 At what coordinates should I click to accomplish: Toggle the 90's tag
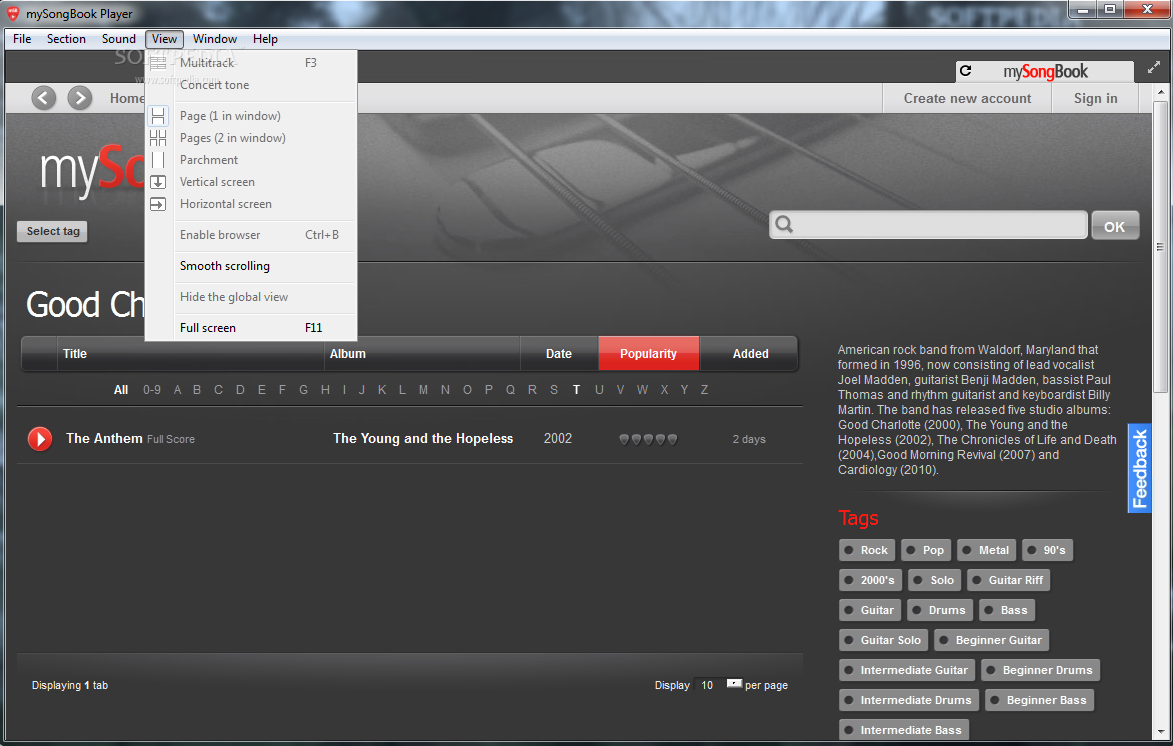[1047, 550]
